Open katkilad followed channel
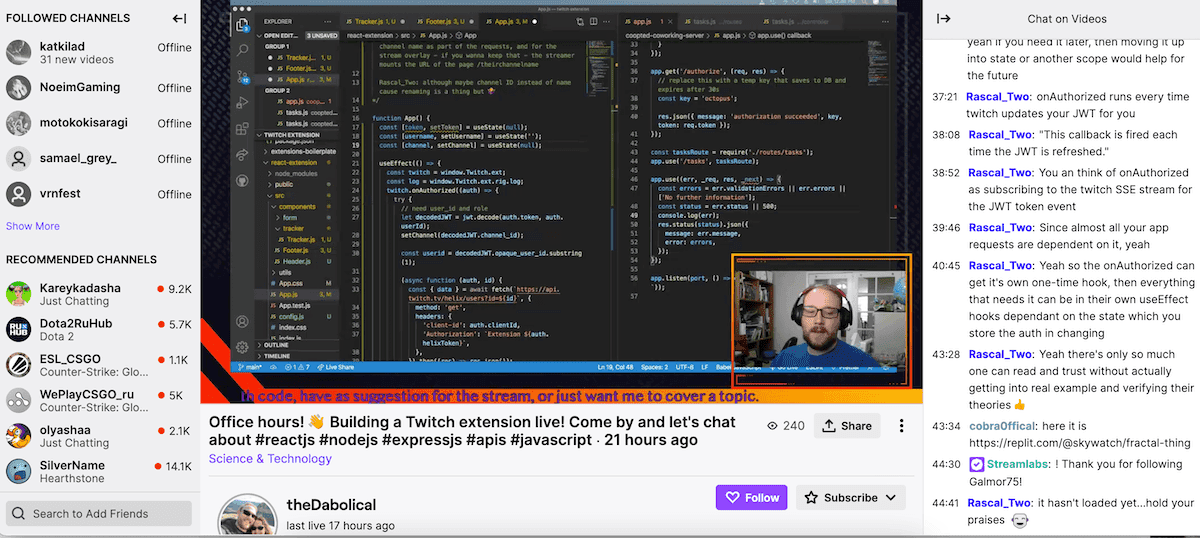Viewport: 1200px width, 538px height. [99, 53]
